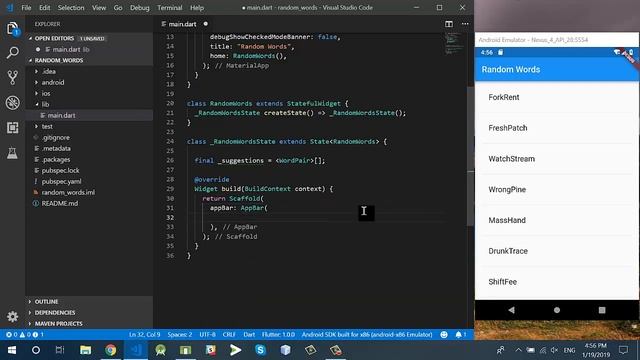640x360 pixels.
Task: Click the volume icon in system tray
Action: pyautogui.click(x=554, y=350)
